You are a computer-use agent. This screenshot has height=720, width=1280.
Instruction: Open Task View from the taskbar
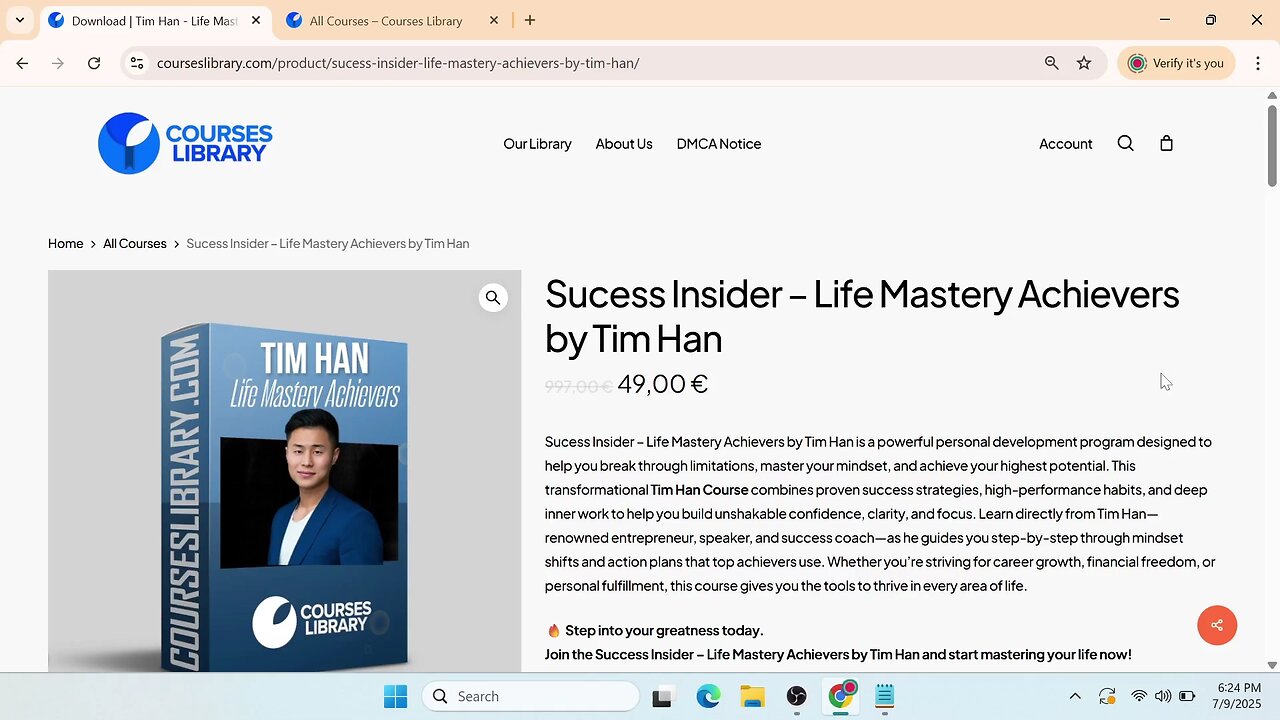(x=662, y=696)
